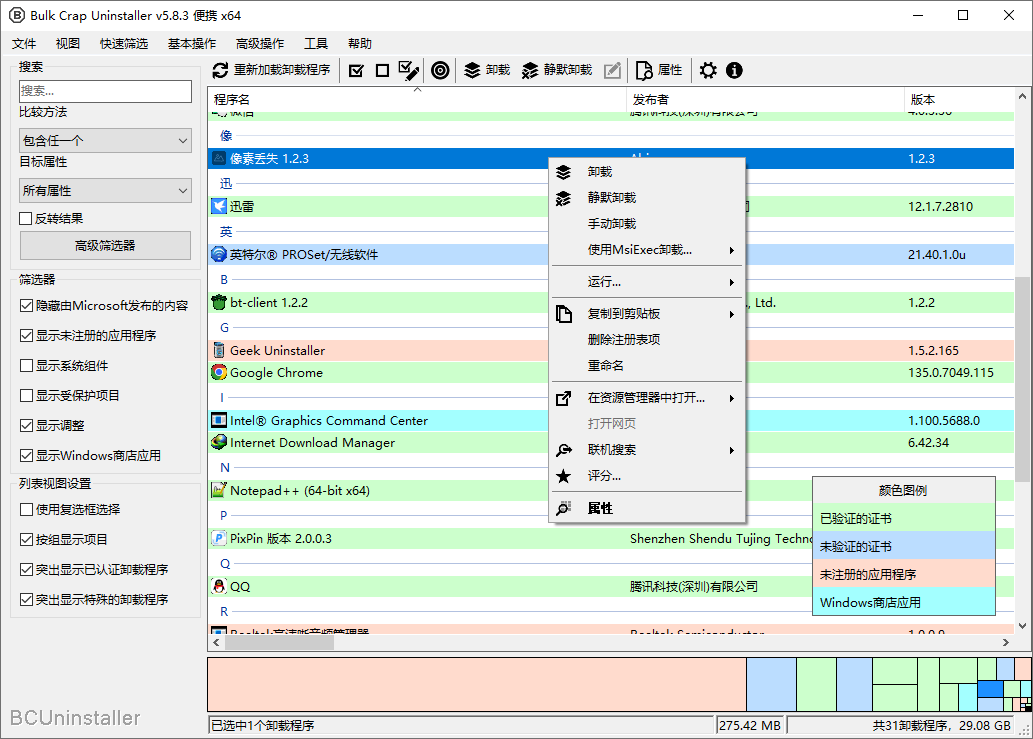Expand the 联机搜索 submenu arrow

click(731, 451)
